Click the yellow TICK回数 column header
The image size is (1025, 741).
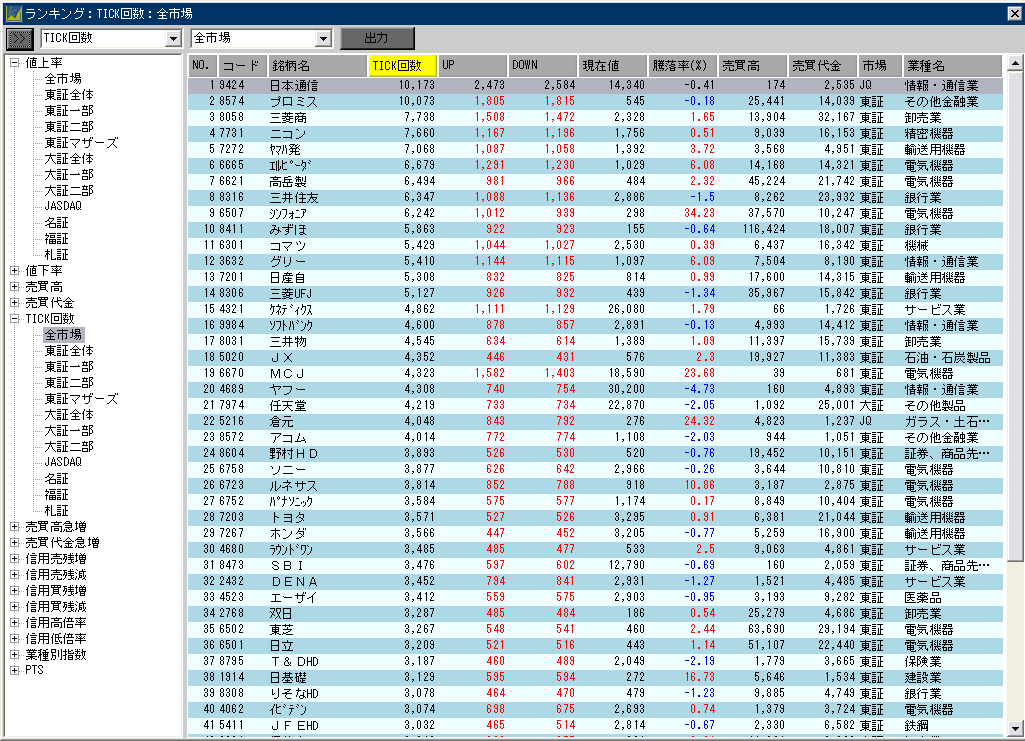tap(403, 66)
